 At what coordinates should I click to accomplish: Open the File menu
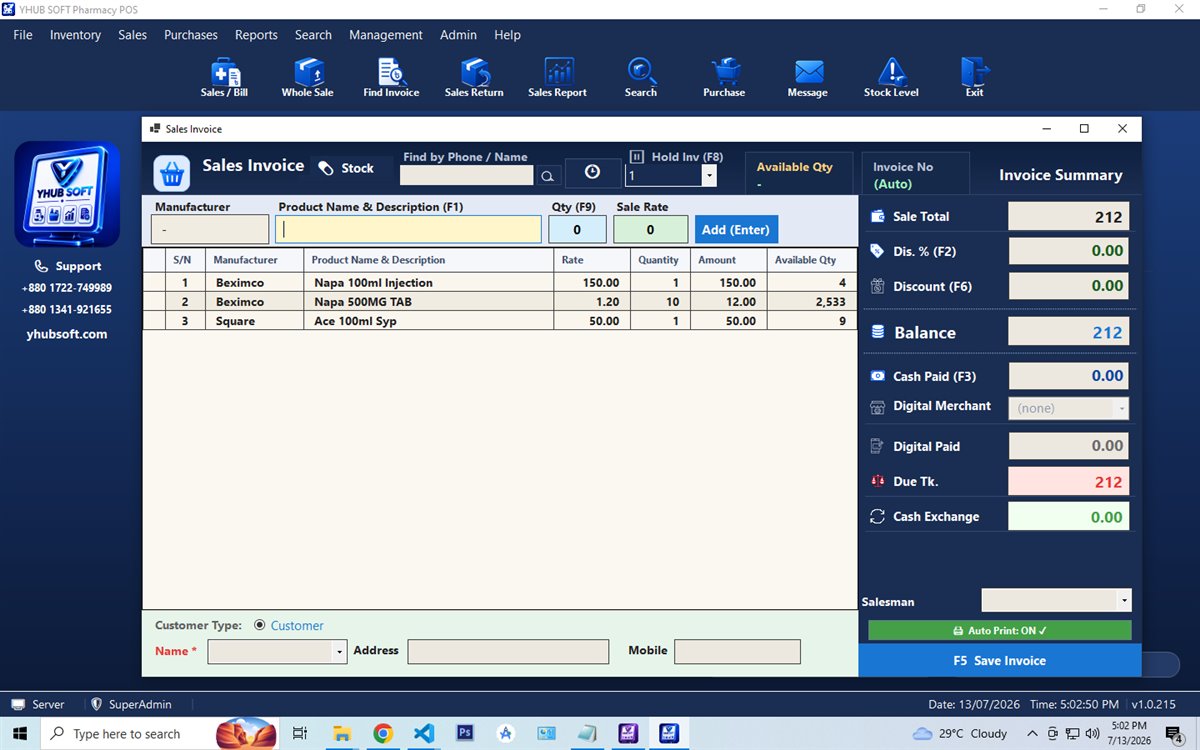pos(23,35)
